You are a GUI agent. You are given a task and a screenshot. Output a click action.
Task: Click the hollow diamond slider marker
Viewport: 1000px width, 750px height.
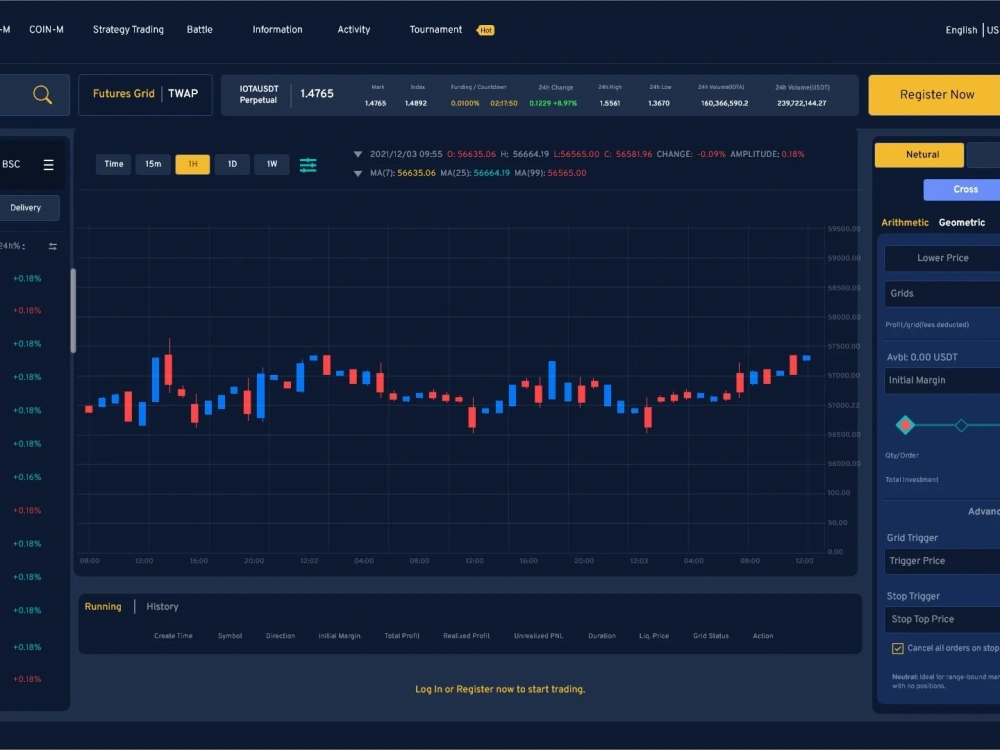tap(961, 425)
